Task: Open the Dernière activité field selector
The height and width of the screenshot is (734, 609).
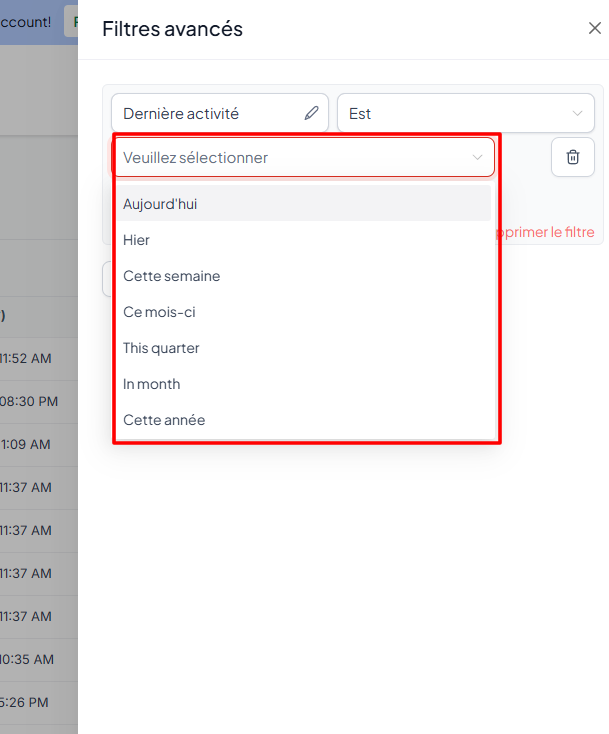Action: (x=210, y=114)
